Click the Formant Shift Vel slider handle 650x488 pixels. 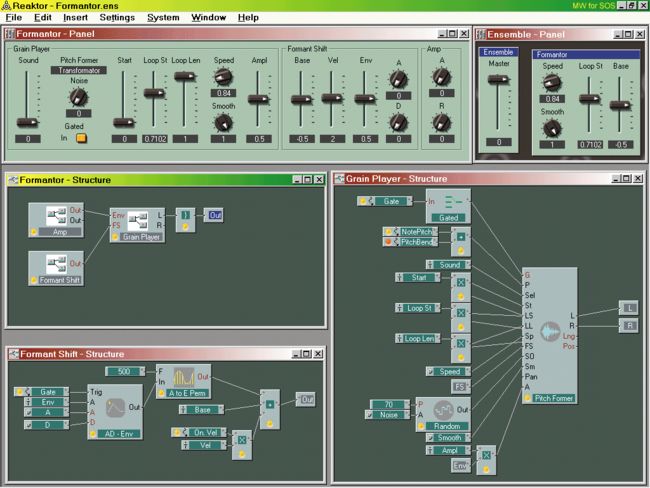click(332, 98)
